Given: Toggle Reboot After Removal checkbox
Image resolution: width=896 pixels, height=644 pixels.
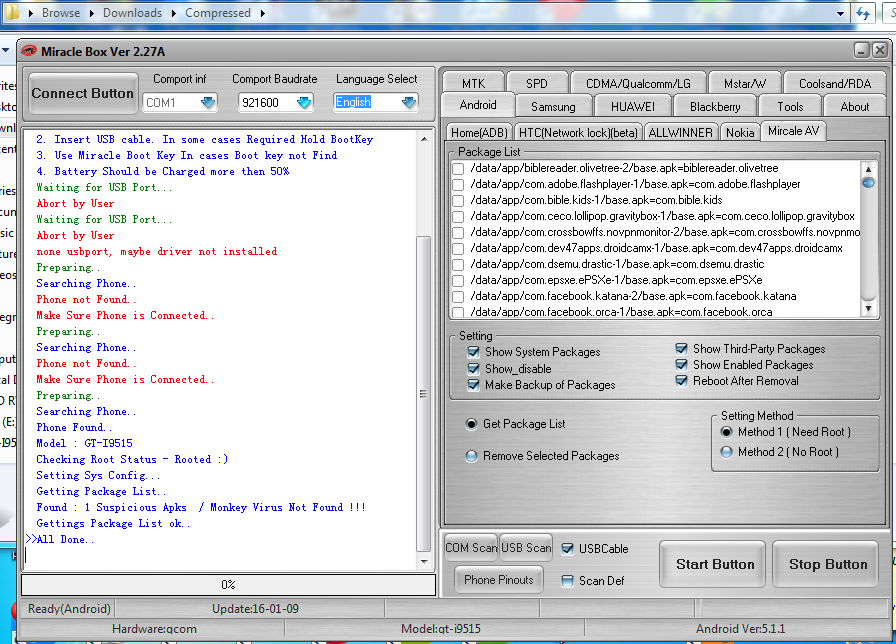Looking at the screenshot, I should click(681, 381).
